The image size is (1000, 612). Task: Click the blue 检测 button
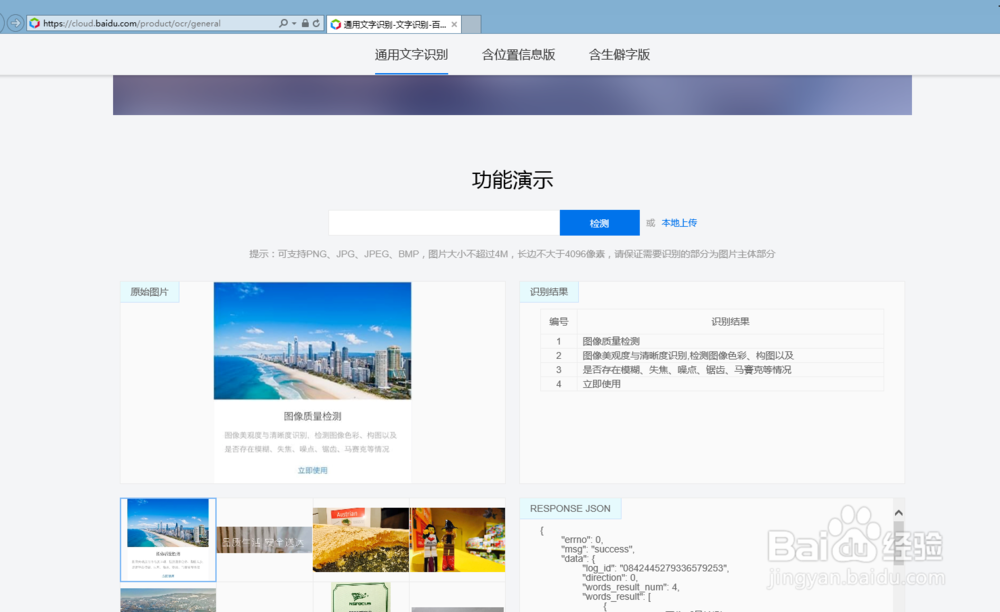click(x=599, y=222)
